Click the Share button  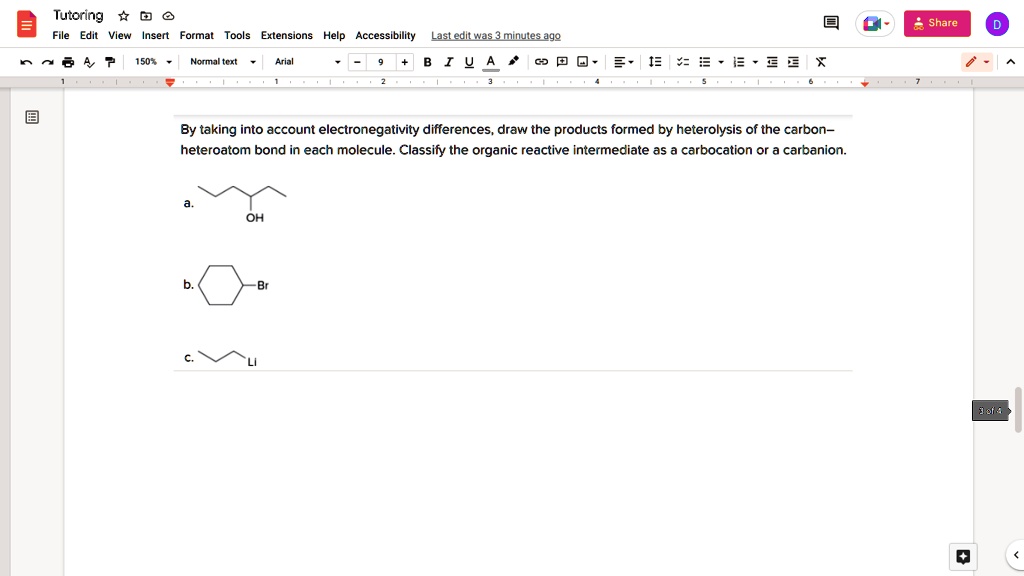click(x=936, y=22)
